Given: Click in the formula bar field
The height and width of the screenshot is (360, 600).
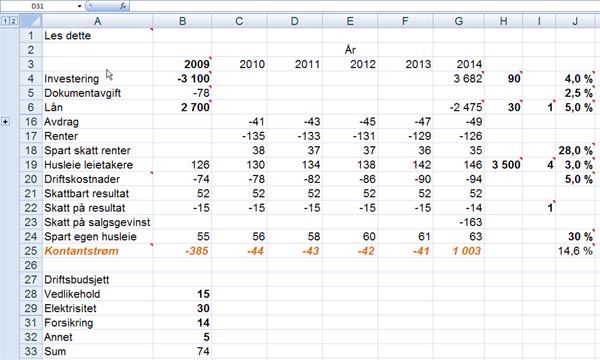Looking at the screenshot, I should tap(364, 6).
